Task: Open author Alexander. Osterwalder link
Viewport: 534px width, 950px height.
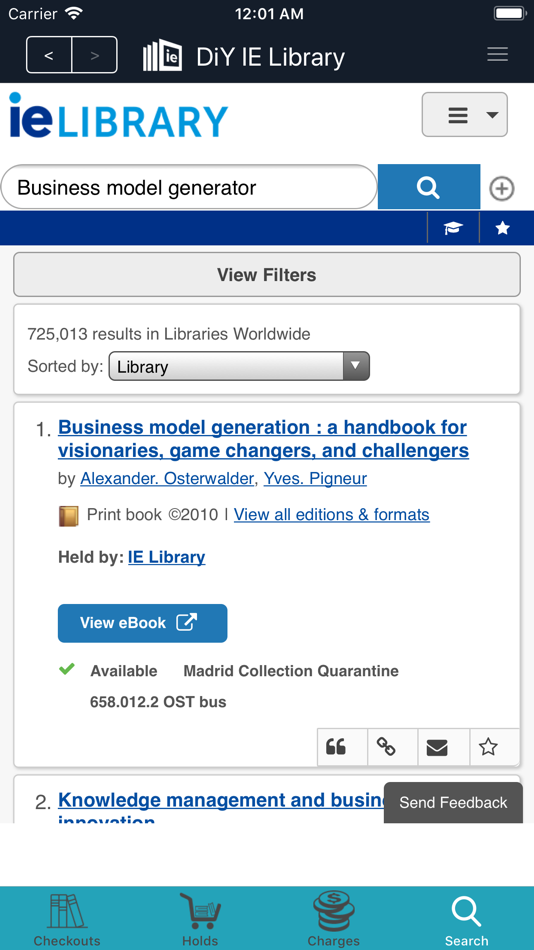Action: click(x=167, y=479)
